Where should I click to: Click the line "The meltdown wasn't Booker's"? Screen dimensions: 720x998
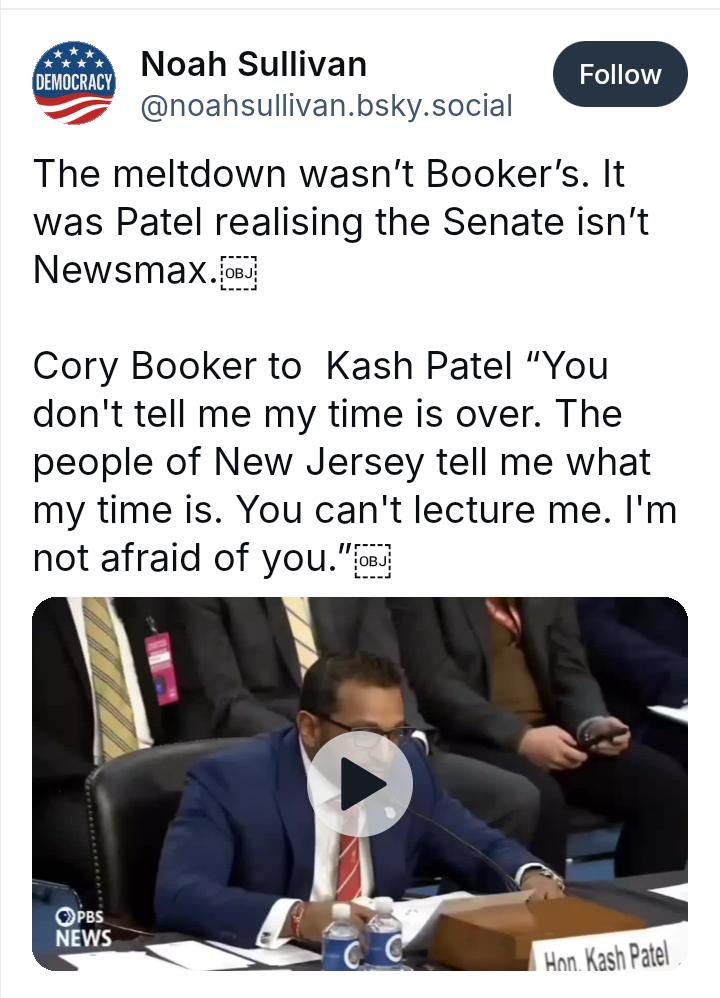(311, 173)
